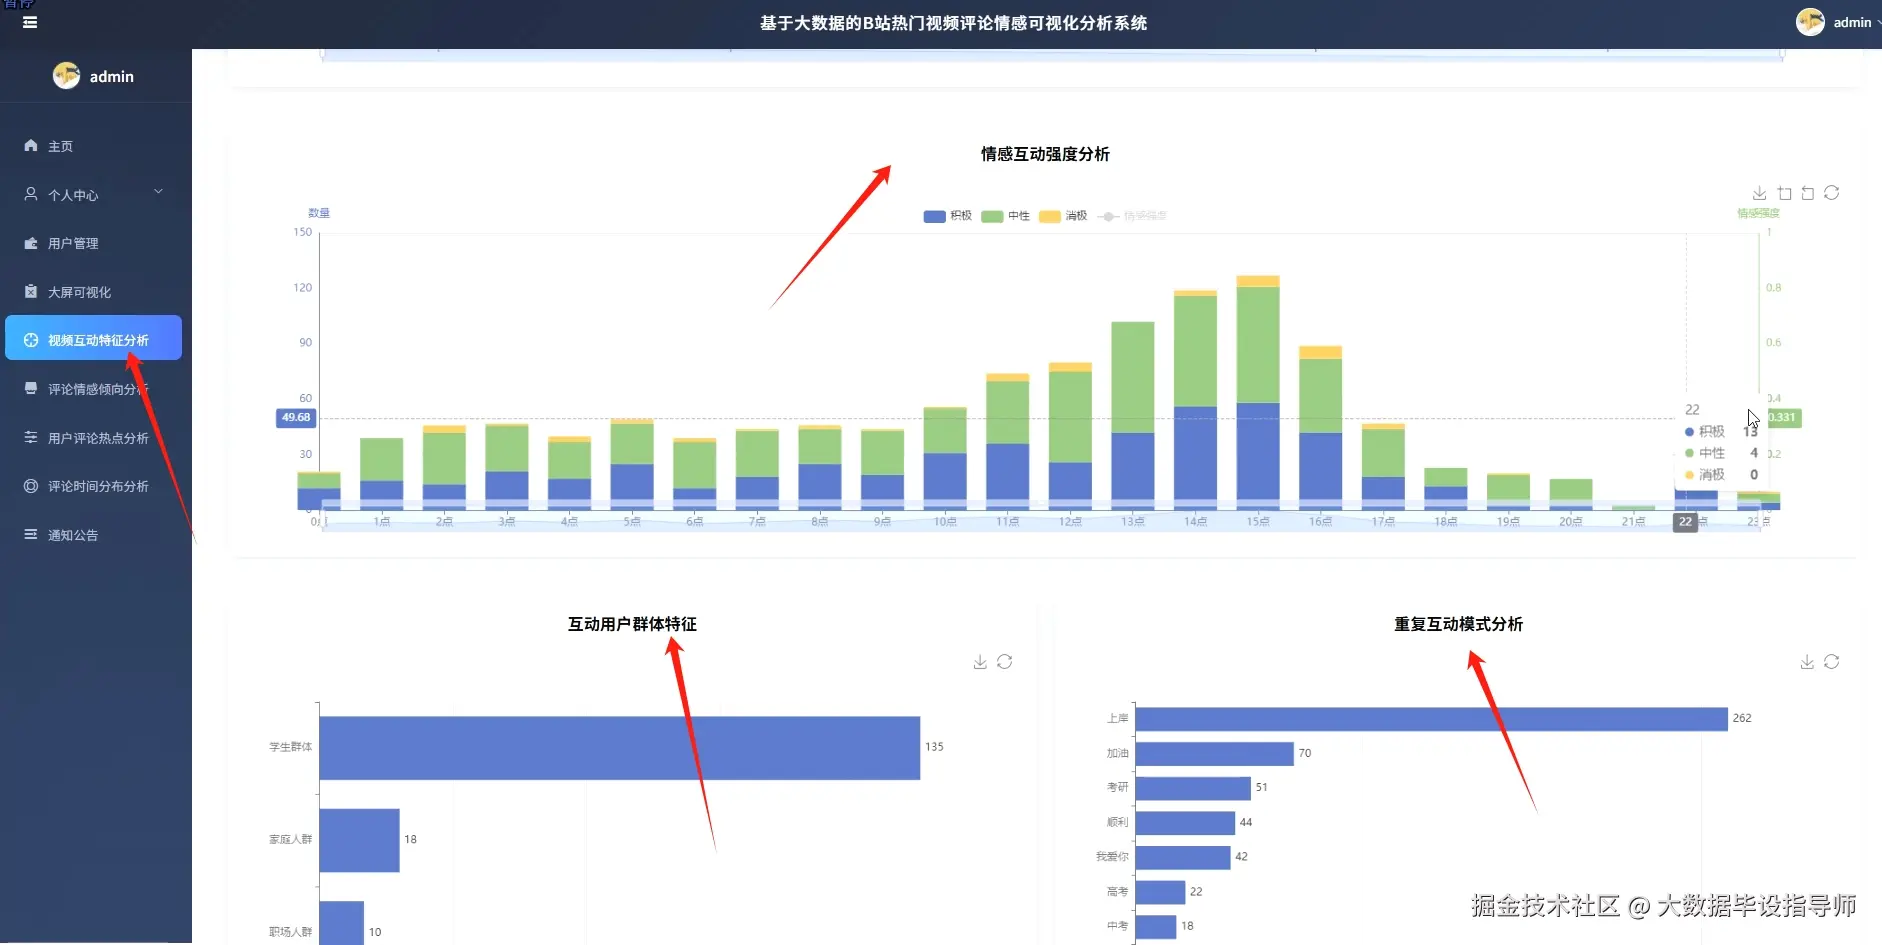
Task: Open 通知公告 menu item
Action: (x=96, y=535)
